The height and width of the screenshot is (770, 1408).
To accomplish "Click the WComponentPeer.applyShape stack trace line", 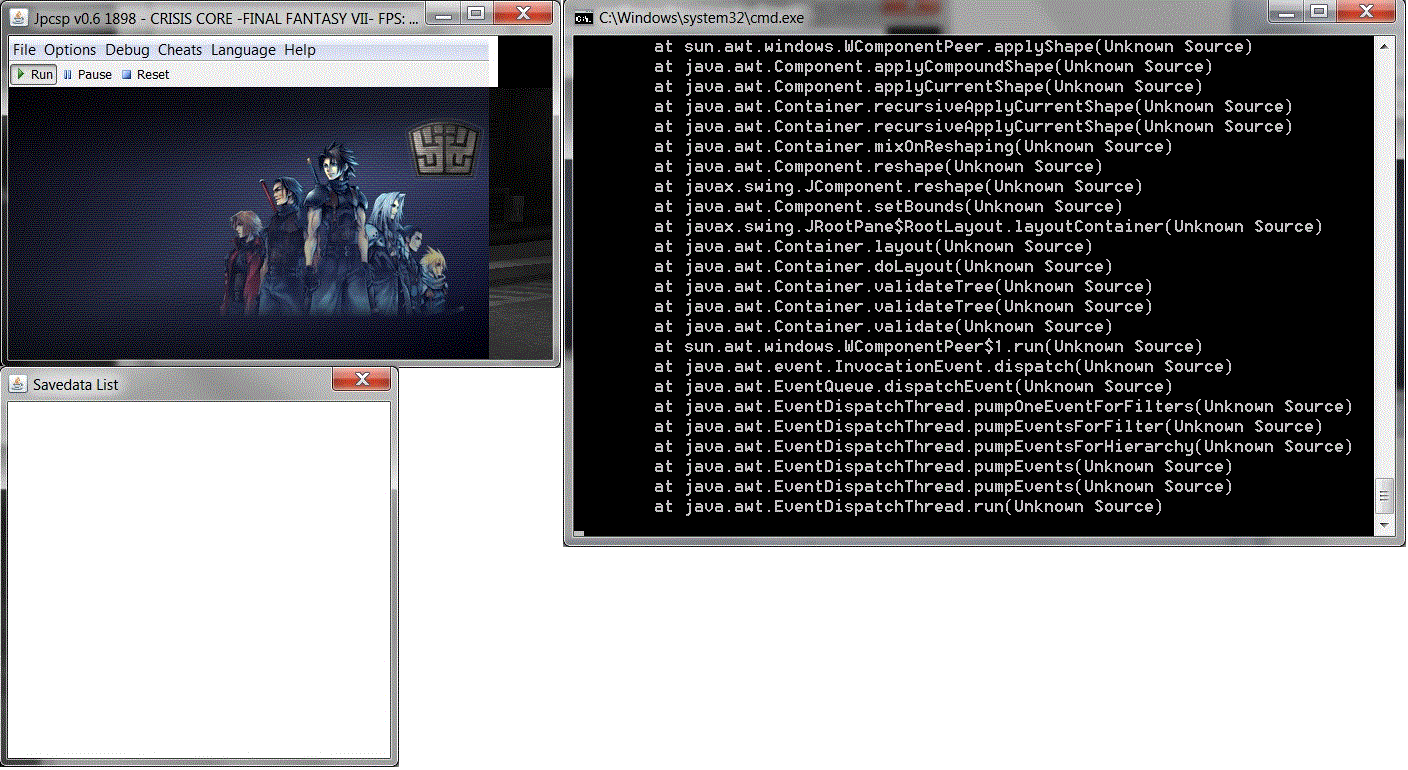I will (x=953, y=47).
